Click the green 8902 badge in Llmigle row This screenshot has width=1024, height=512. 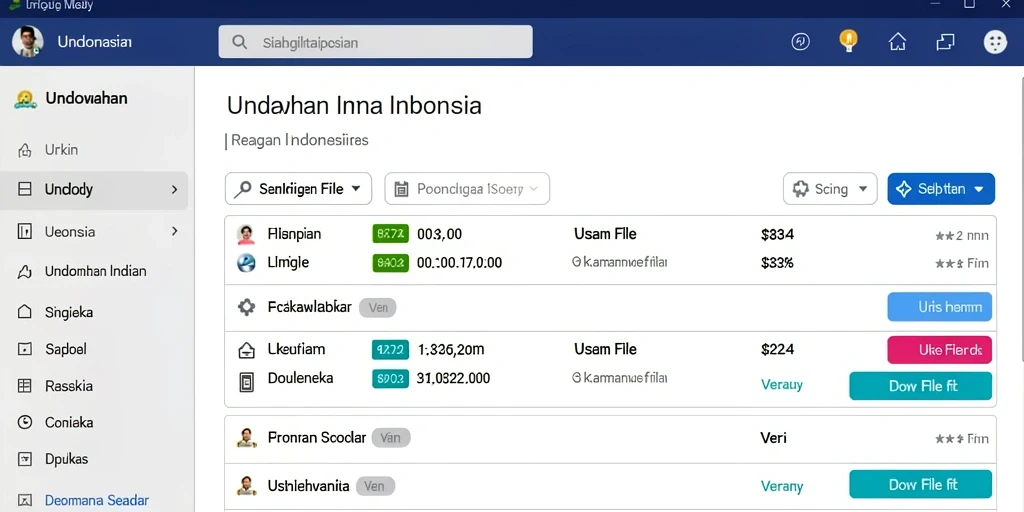[x=391, y=263]
